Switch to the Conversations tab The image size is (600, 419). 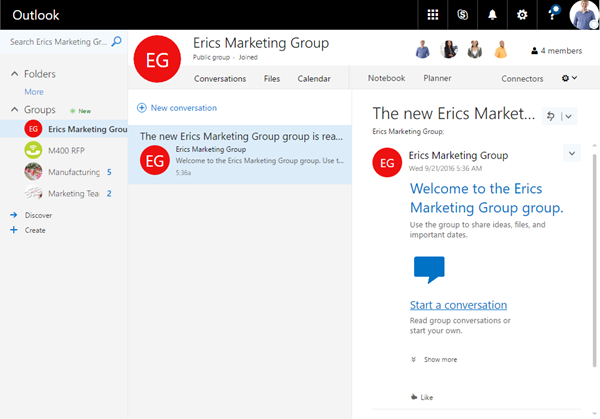(x=220, y=78)
